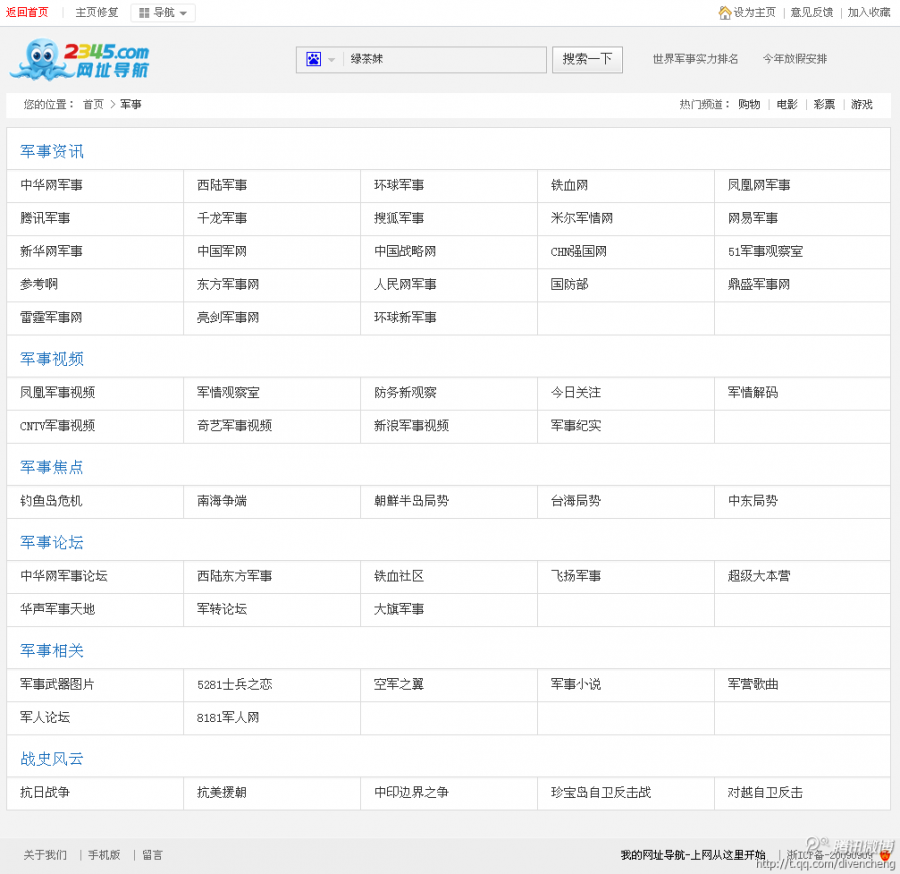Open the 中华网军事论坛 link
The height and width of the screenshot is (874, 900).
(x=64, y=576)
